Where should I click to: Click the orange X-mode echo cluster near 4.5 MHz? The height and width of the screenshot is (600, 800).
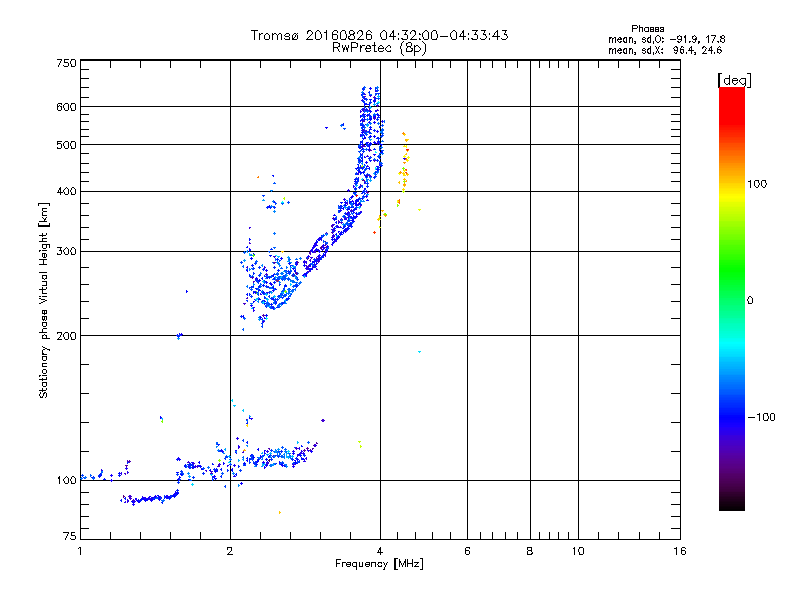(x=404, y=168)
